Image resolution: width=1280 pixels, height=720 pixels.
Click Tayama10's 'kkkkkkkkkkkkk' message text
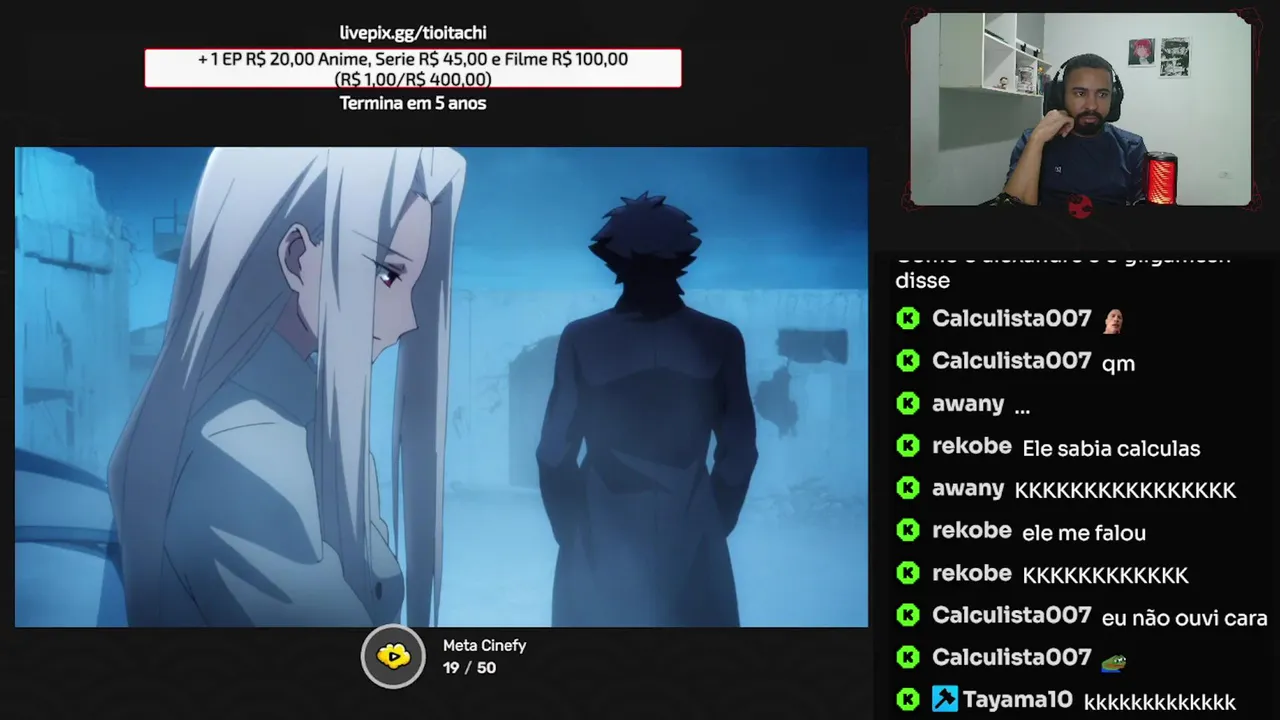(1160, 703)
